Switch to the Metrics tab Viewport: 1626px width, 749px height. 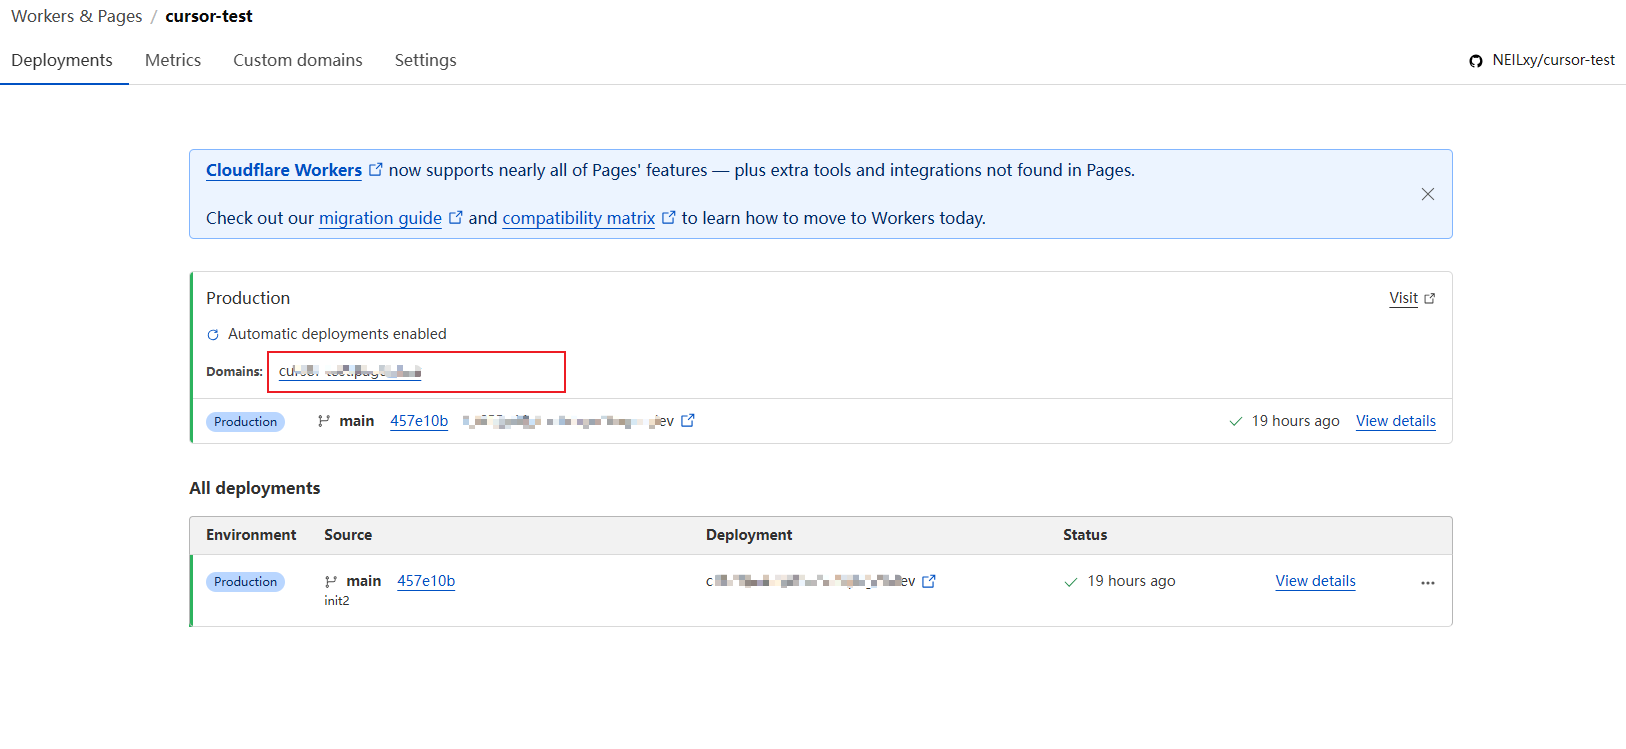pos(173,60)
